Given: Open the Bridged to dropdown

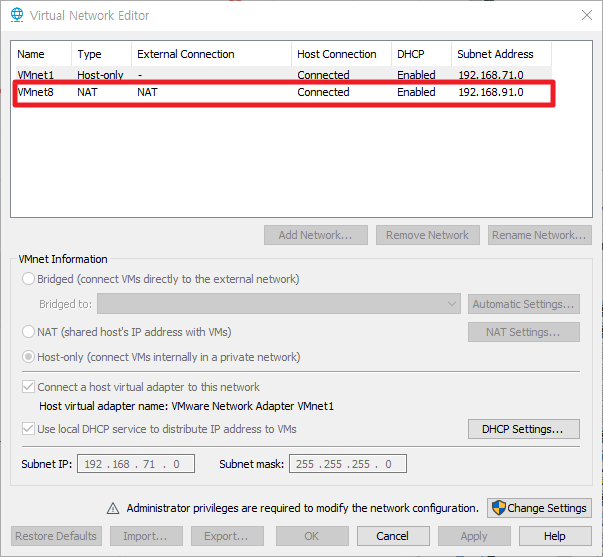Looking at the screenshot, I should pyautogui.click(x=279, y=304).
